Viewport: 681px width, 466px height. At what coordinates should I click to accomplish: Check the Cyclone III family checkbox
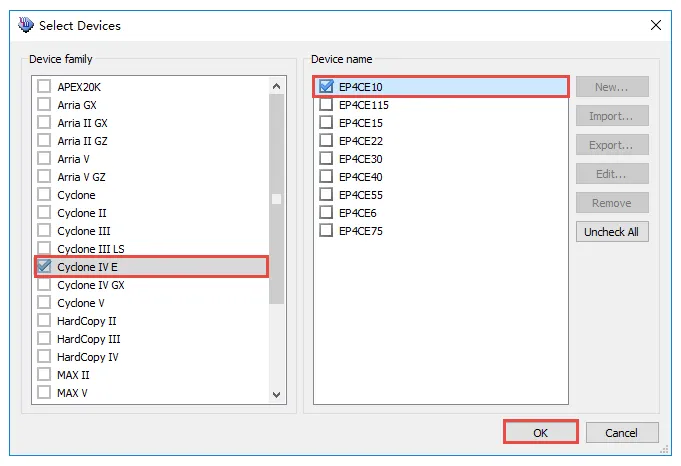click(x=44, y=231)
